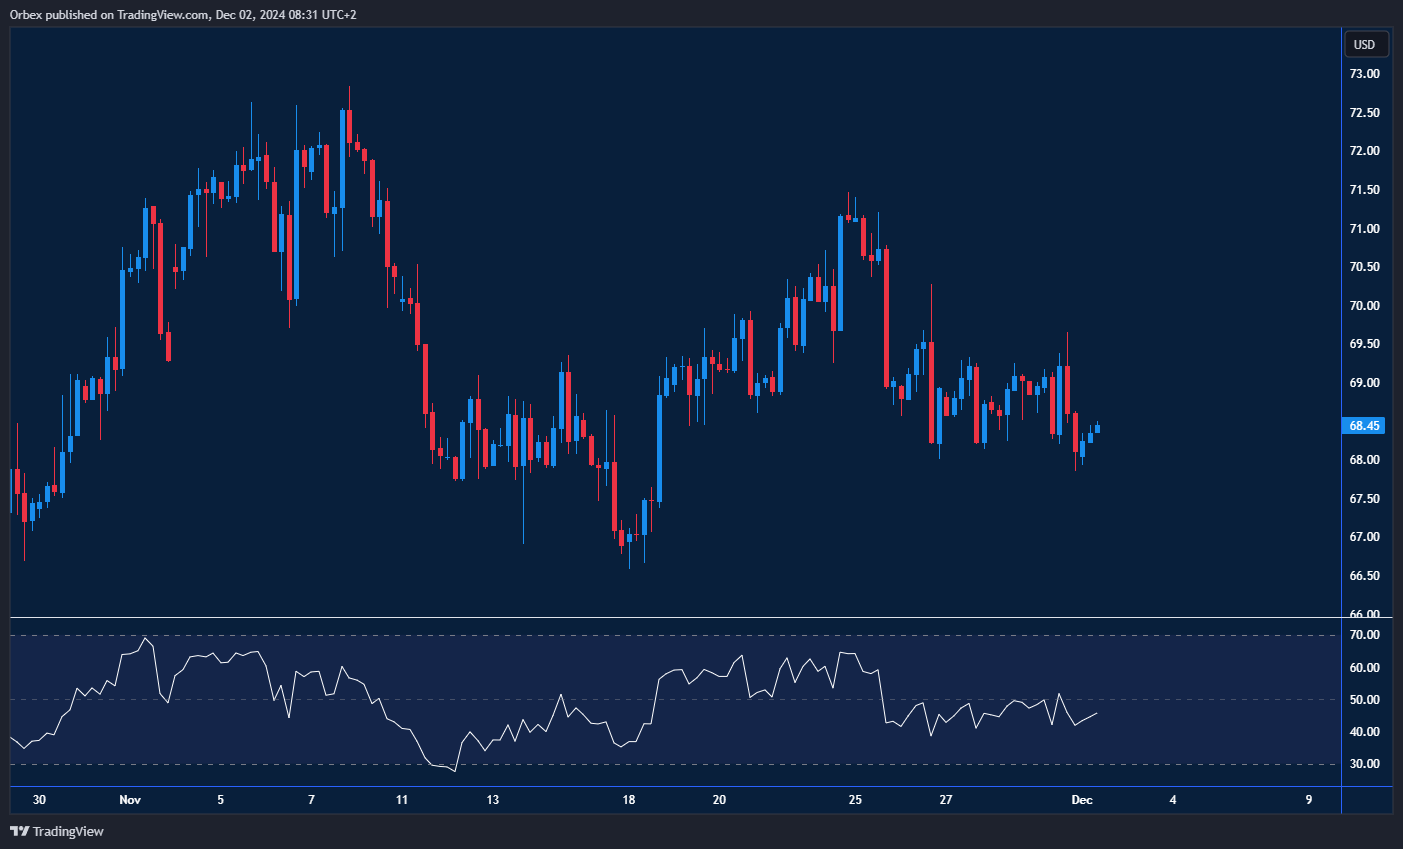Click the 9 date label on the time axis
Image resolution: width=1403 pixels, height=849 pixels.
coord(1309,800)
